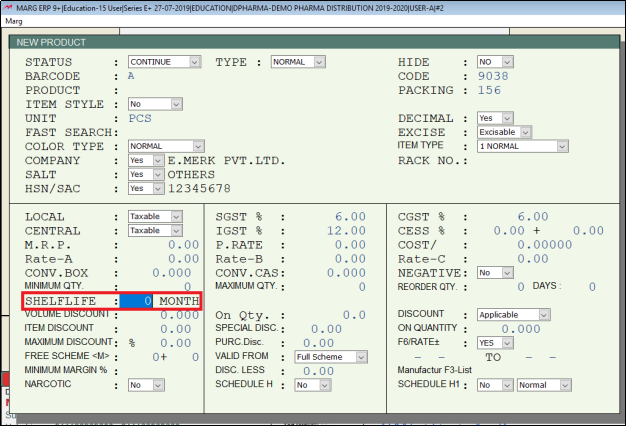Image resolution: width=626 pixels, height=426 pixels.
Task: Click the Marg ERP logo icon in title bar
Action: (8, 7)
